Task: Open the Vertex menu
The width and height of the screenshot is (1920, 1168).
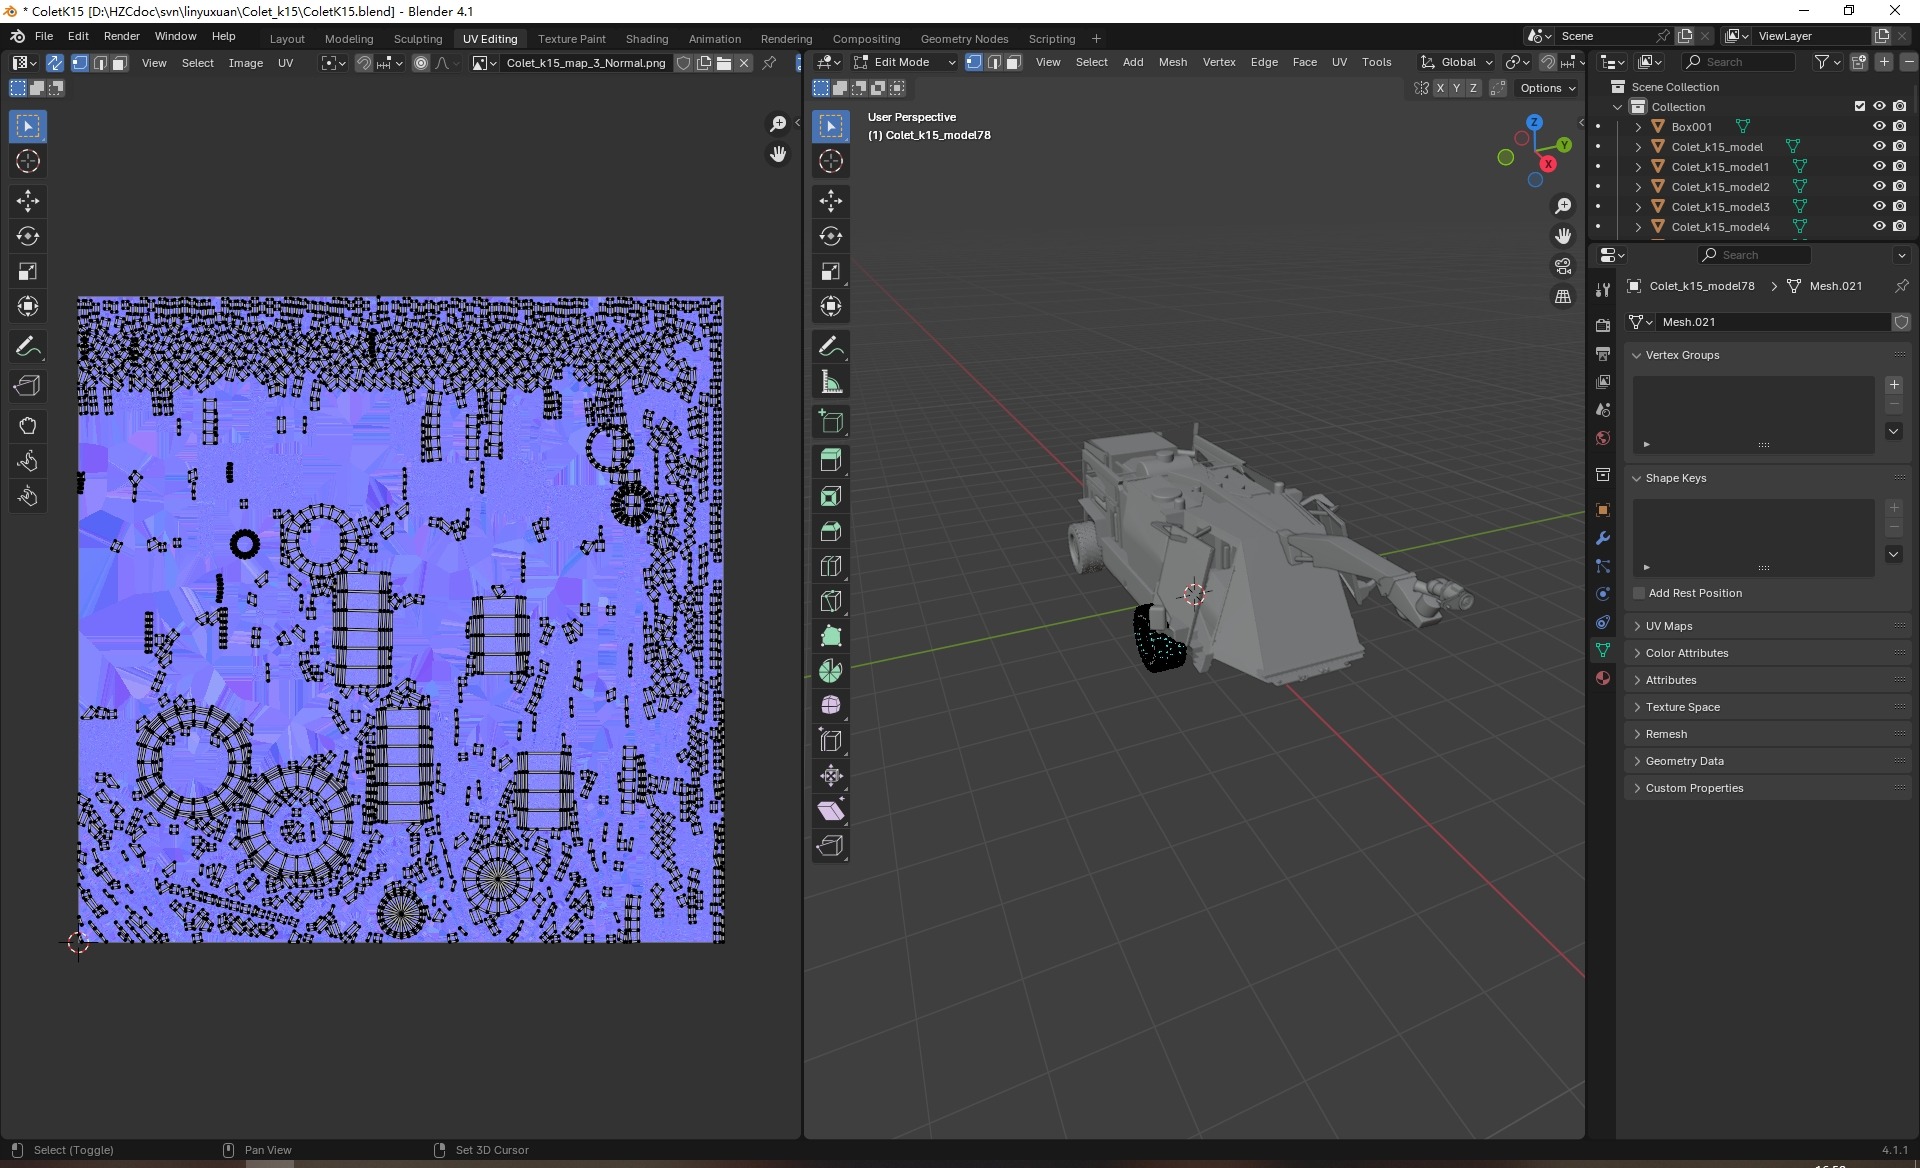Action: [x=1219, y=62]
